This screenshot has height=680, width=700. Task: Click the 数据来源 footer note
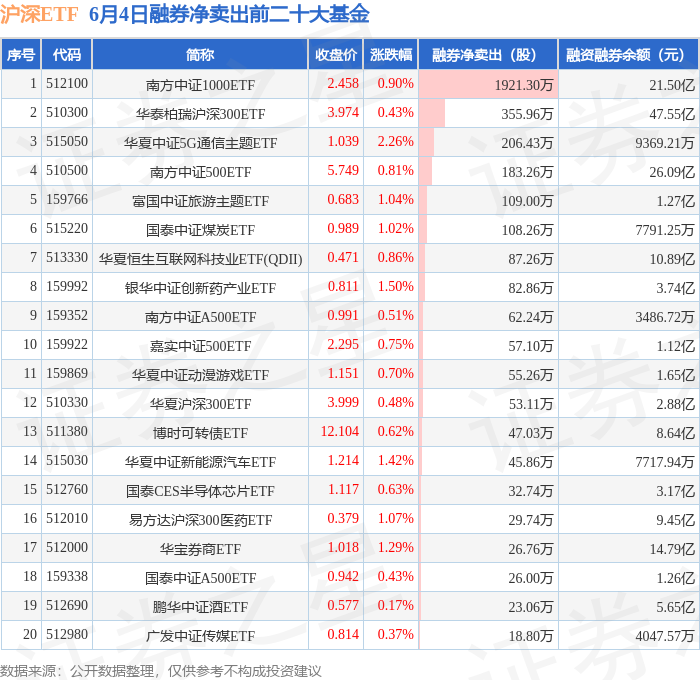161,671
